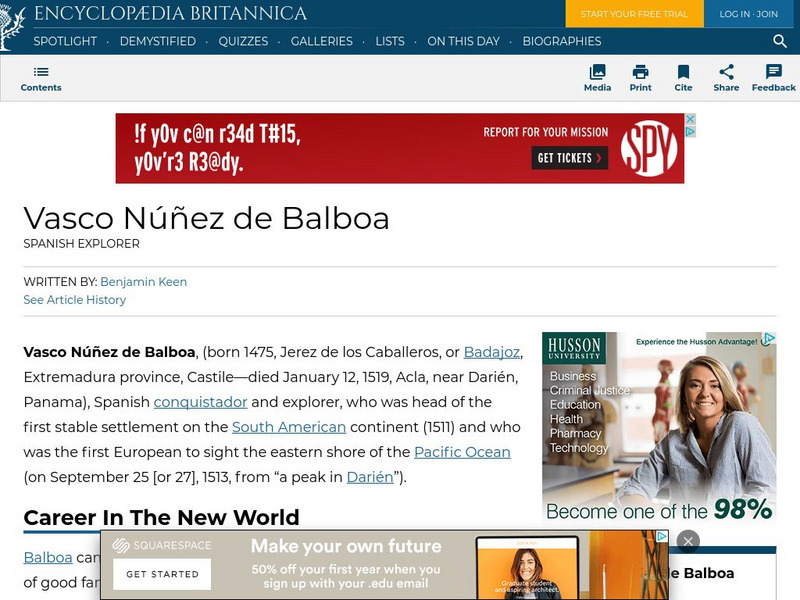Open the Badajoz link
Screen dimensions: 800x600
pyautogui.click(x=490, y=352)
